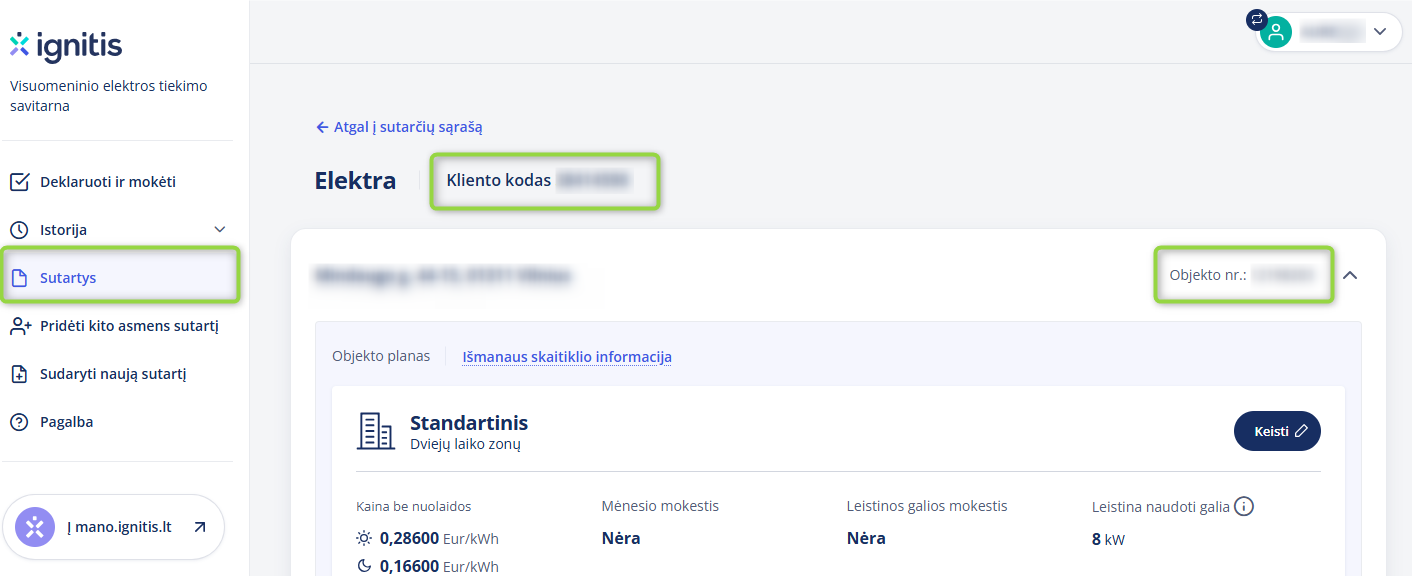Open Į mano.ignitis.lt link button
Viewport: 1412px width, 576px height.
113,527
